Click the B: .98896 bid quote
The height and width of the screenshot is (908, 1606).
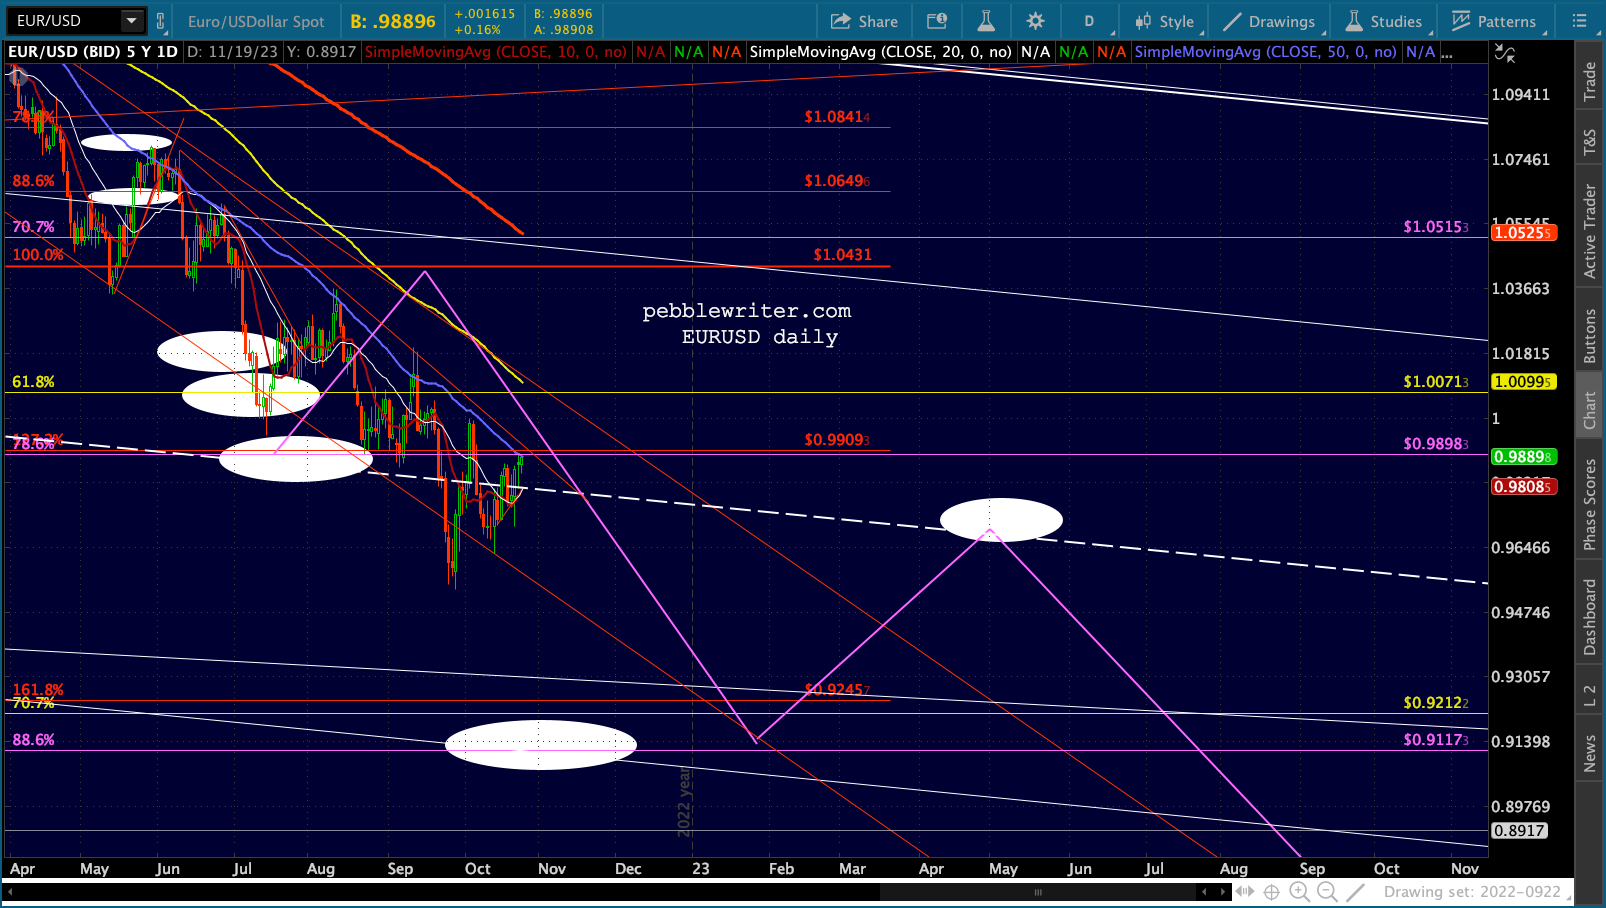393,21
